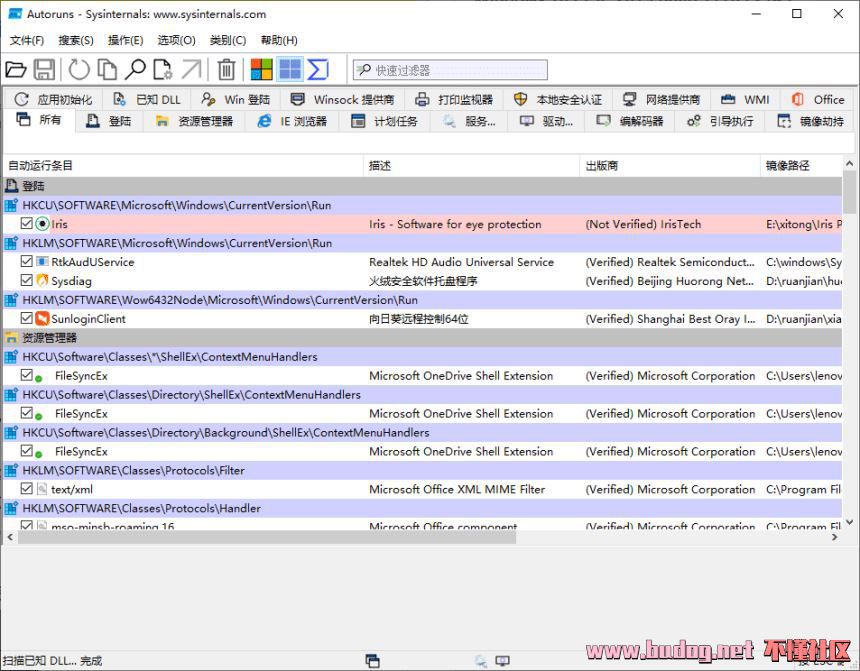The height and width of the screenshot is (671, 860).
Task: Disable the RtkAudUService entry checkbox
Action: tap(27, 262)
